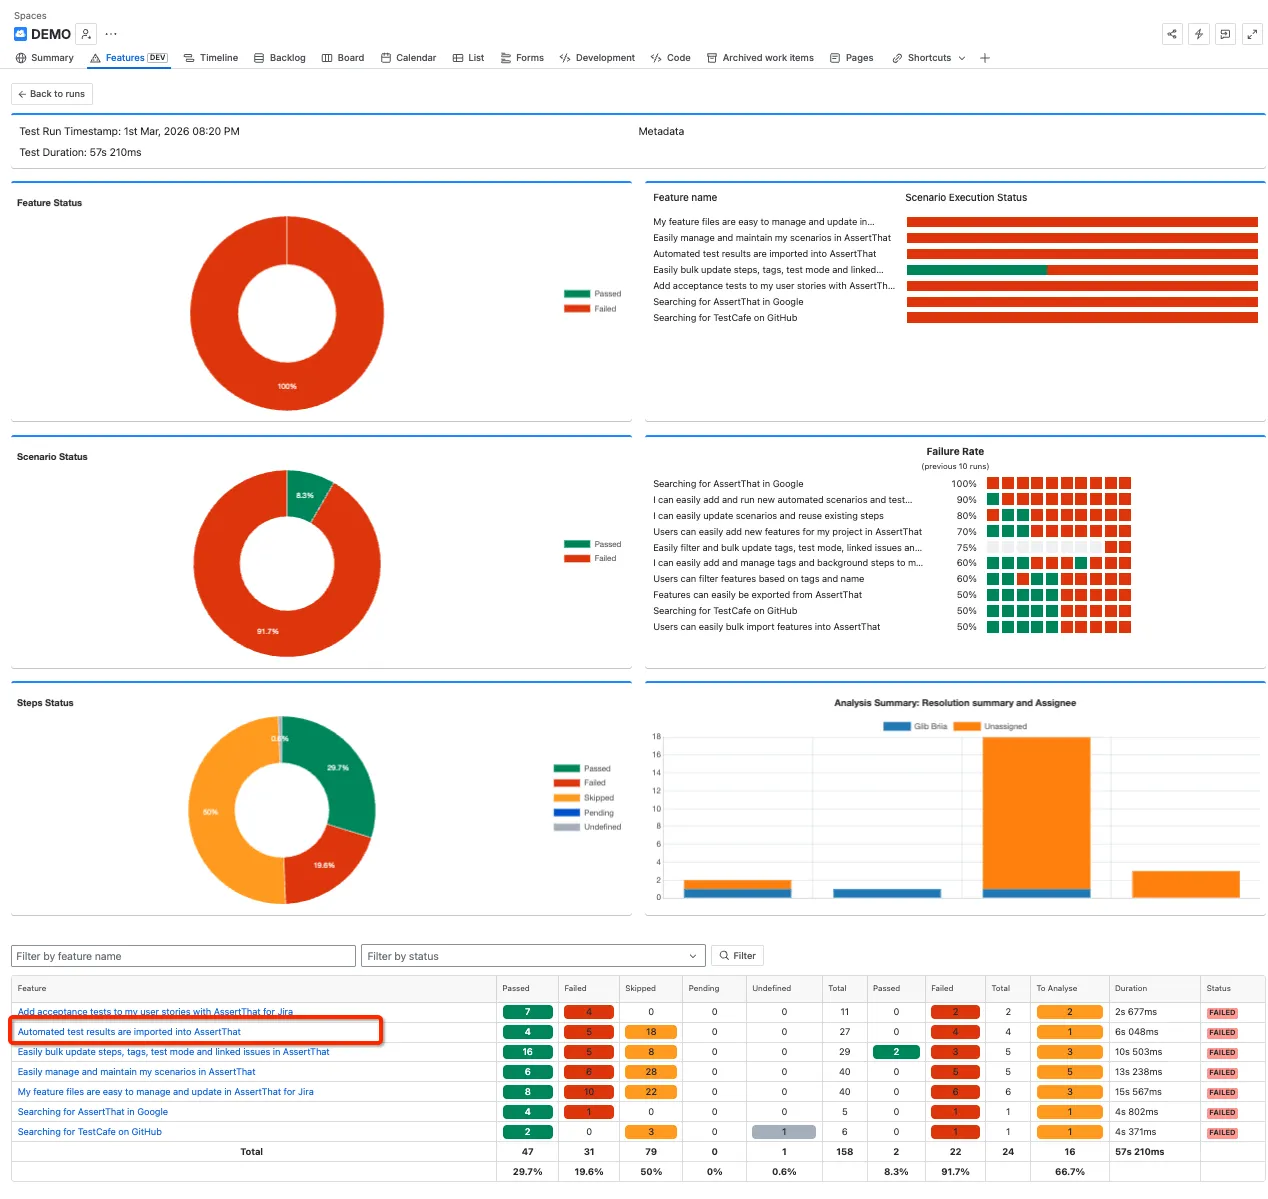Open 'Easily manage and maintain my scenarios' table link
The image size is (1268, 1199).
click(136, 1072)
